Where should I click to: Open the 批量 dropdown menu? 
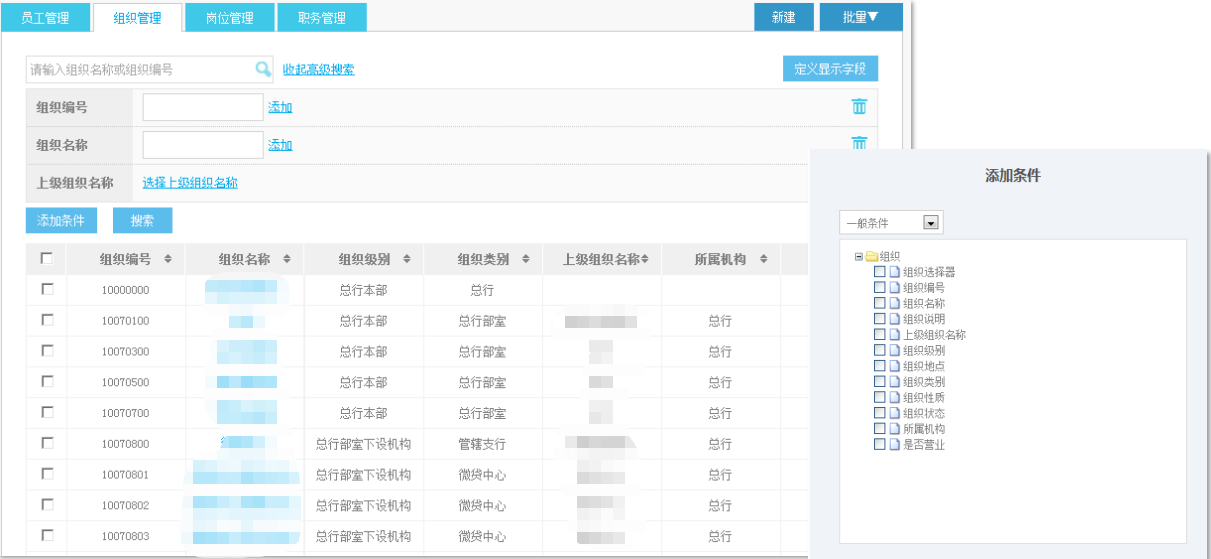point(860,17)
